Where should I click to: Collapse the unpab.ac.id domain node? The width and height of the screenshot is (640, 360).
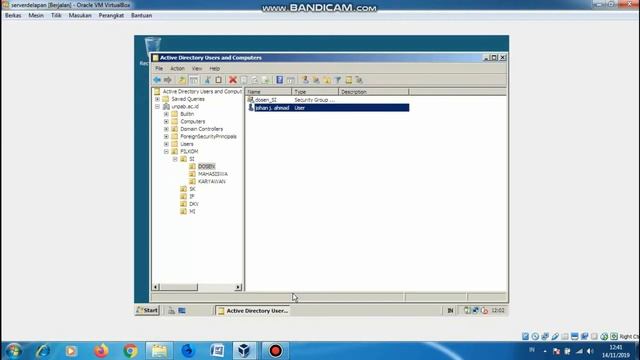pyautogui.click(x=158, y=107)
